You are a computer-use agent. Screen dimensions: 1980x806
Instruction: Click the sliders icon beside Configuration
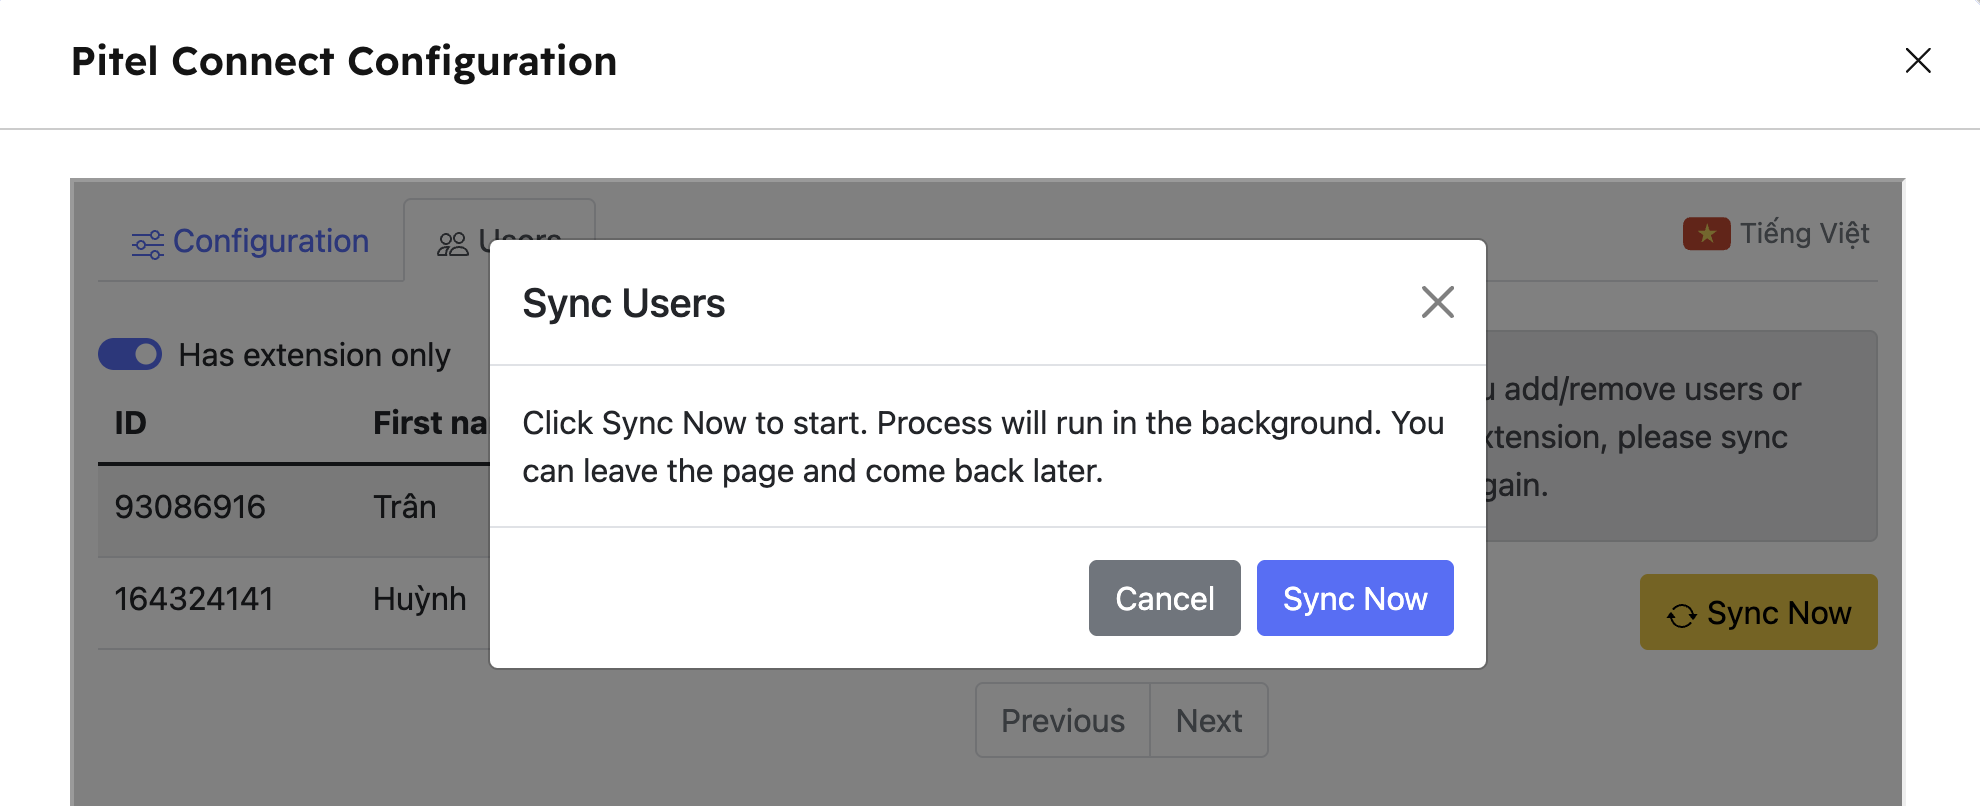[x=147, y=244]
